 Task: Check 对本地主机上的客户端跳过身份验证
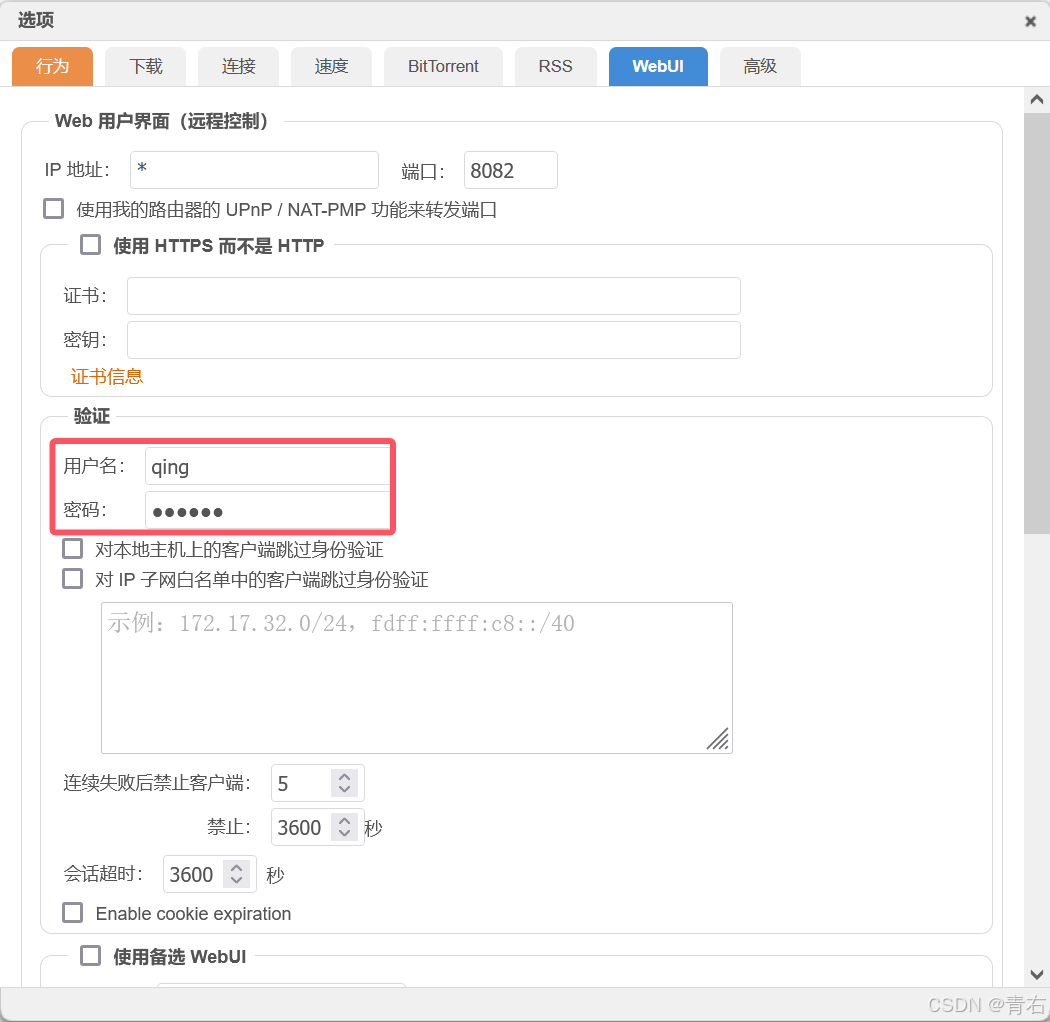tap(72, 549)
